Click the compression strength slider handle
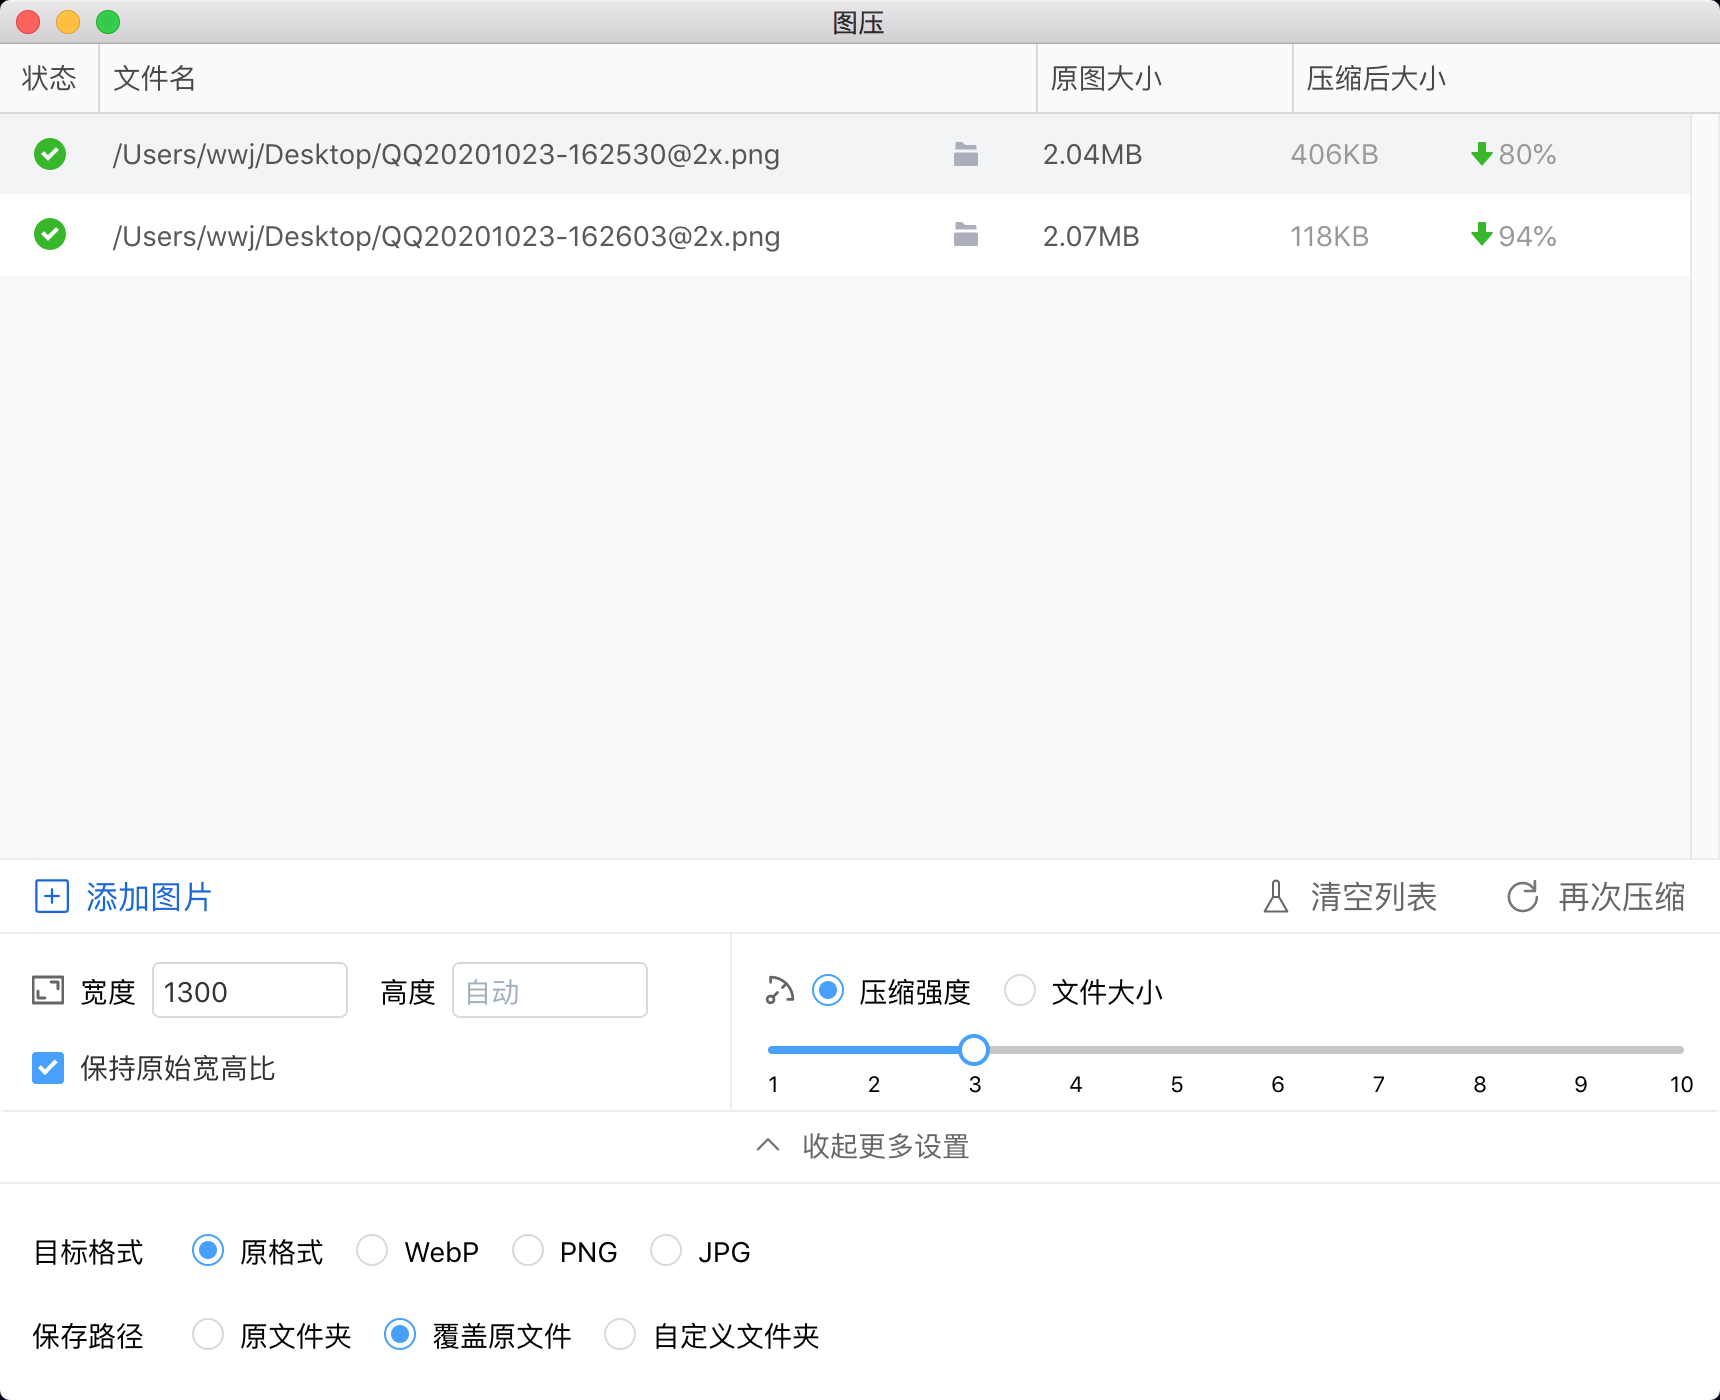This screenshot has width=1720, height=1400. click(x=974, y=1050)
